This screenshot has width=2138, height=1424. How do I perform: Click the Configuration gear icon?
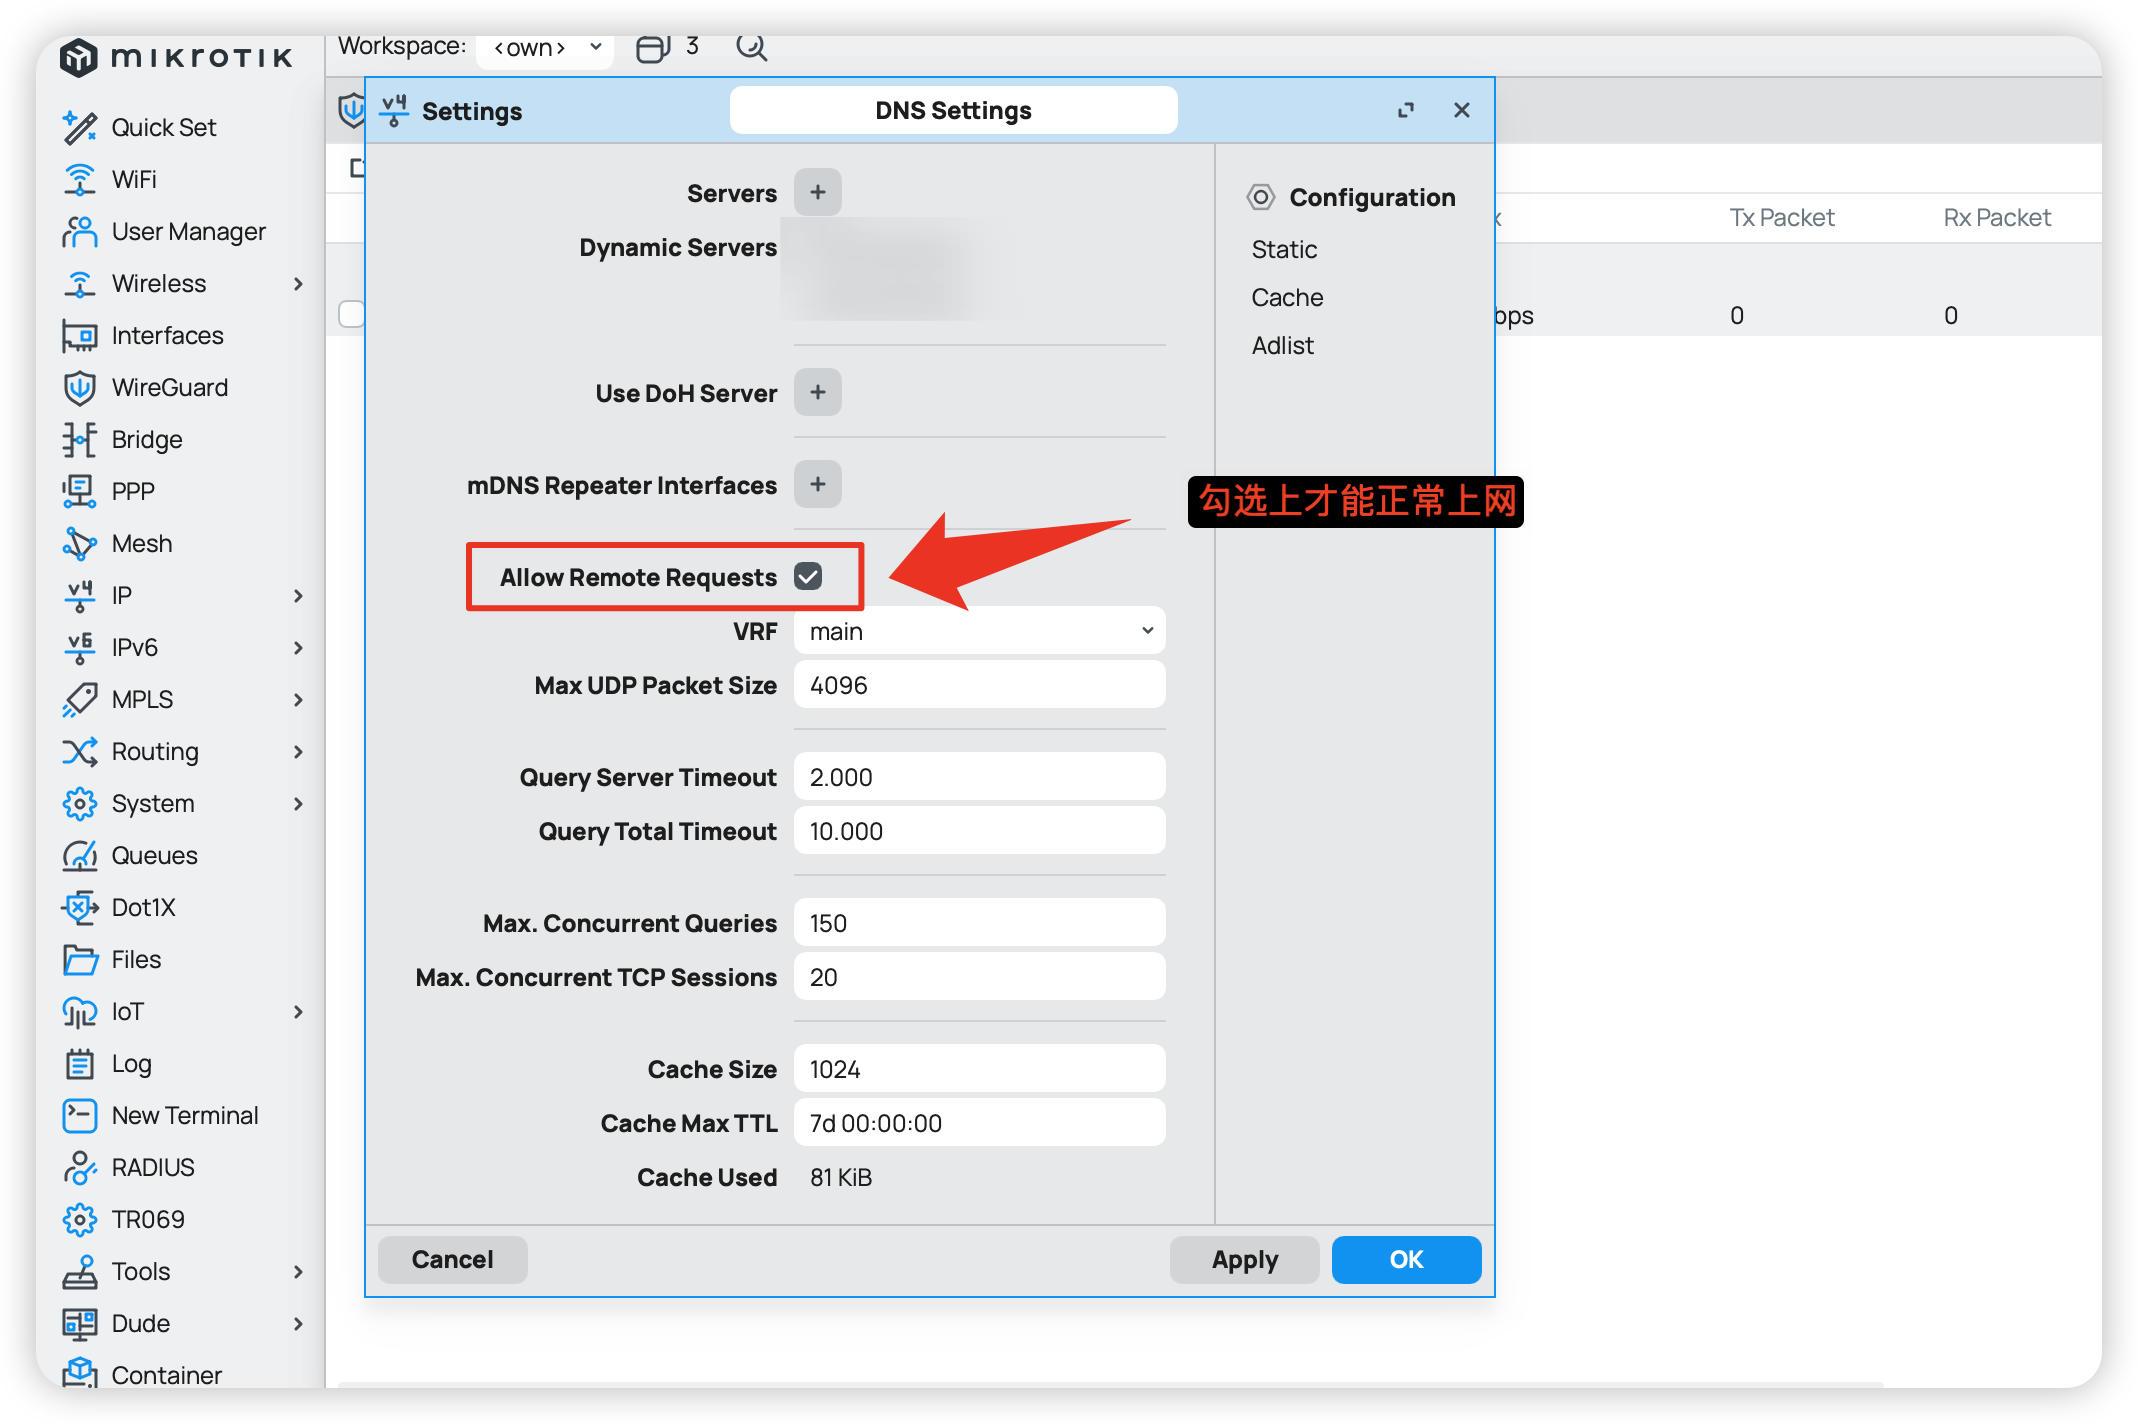pyautogui.click(x=1261, y=197)
